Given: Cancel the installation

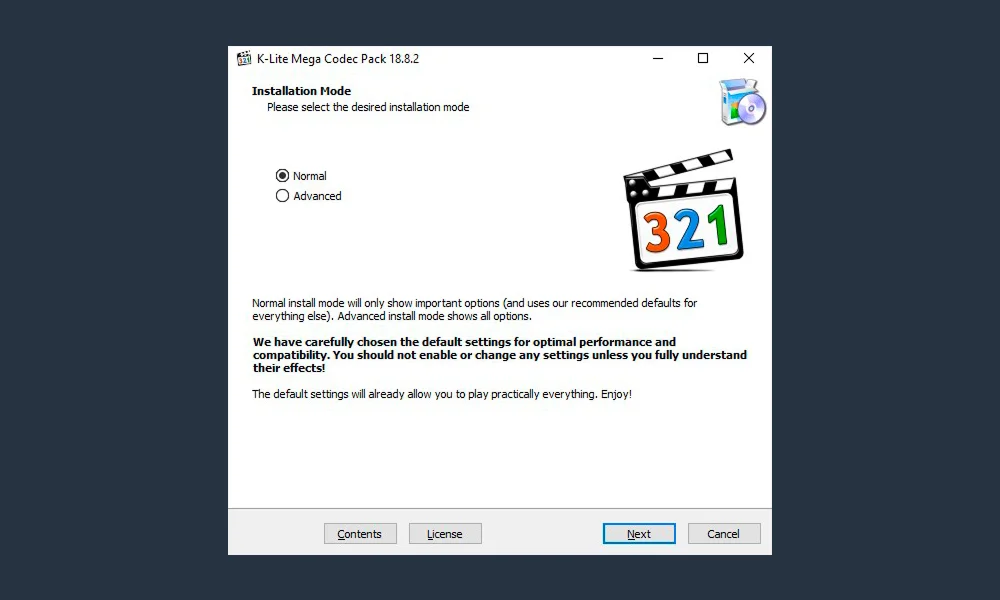Looking at the screenshot, I should (x=724, y=534).
